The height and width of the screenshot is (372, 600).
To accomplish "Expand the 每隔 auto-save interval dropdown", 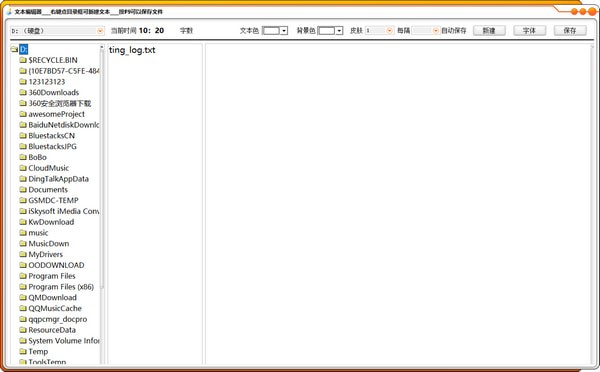I will click(436, 31).
